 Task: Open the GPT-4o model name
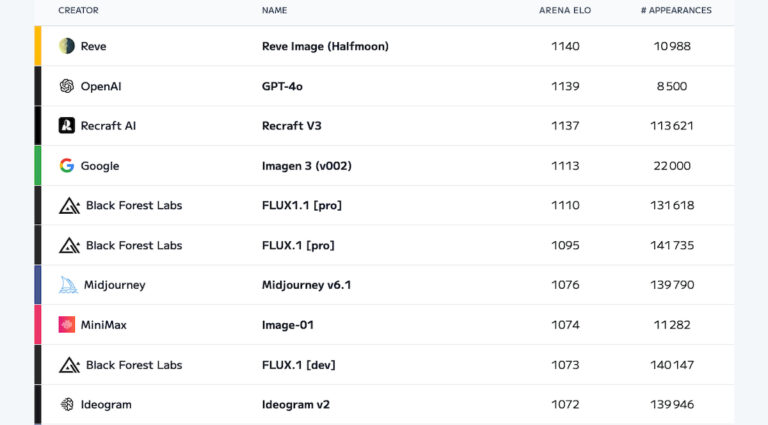coord(282,86)
